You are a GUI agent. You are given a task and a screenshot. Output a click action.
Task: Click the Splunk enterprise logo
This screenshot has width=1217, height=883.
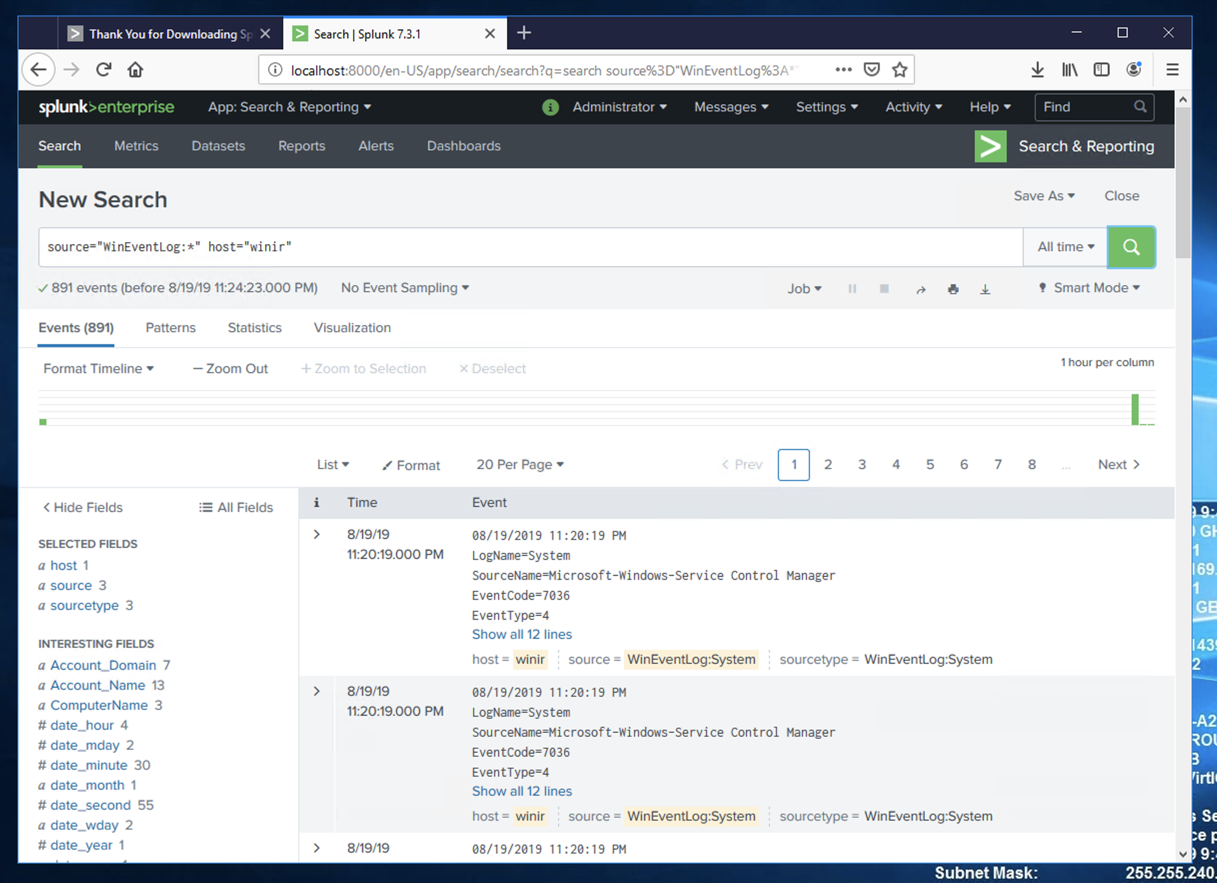(x=106, y=107)
